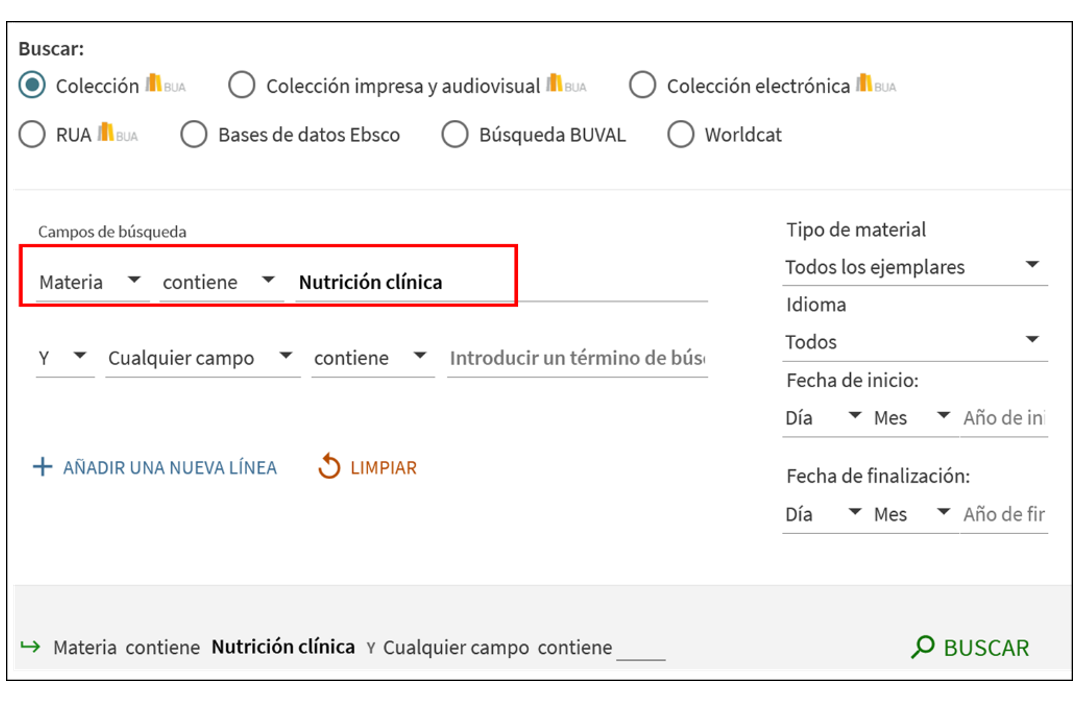This screenshot has width=1087, height=704.
Task: Choose the Worldcat search option
Action: pos(681,134)
